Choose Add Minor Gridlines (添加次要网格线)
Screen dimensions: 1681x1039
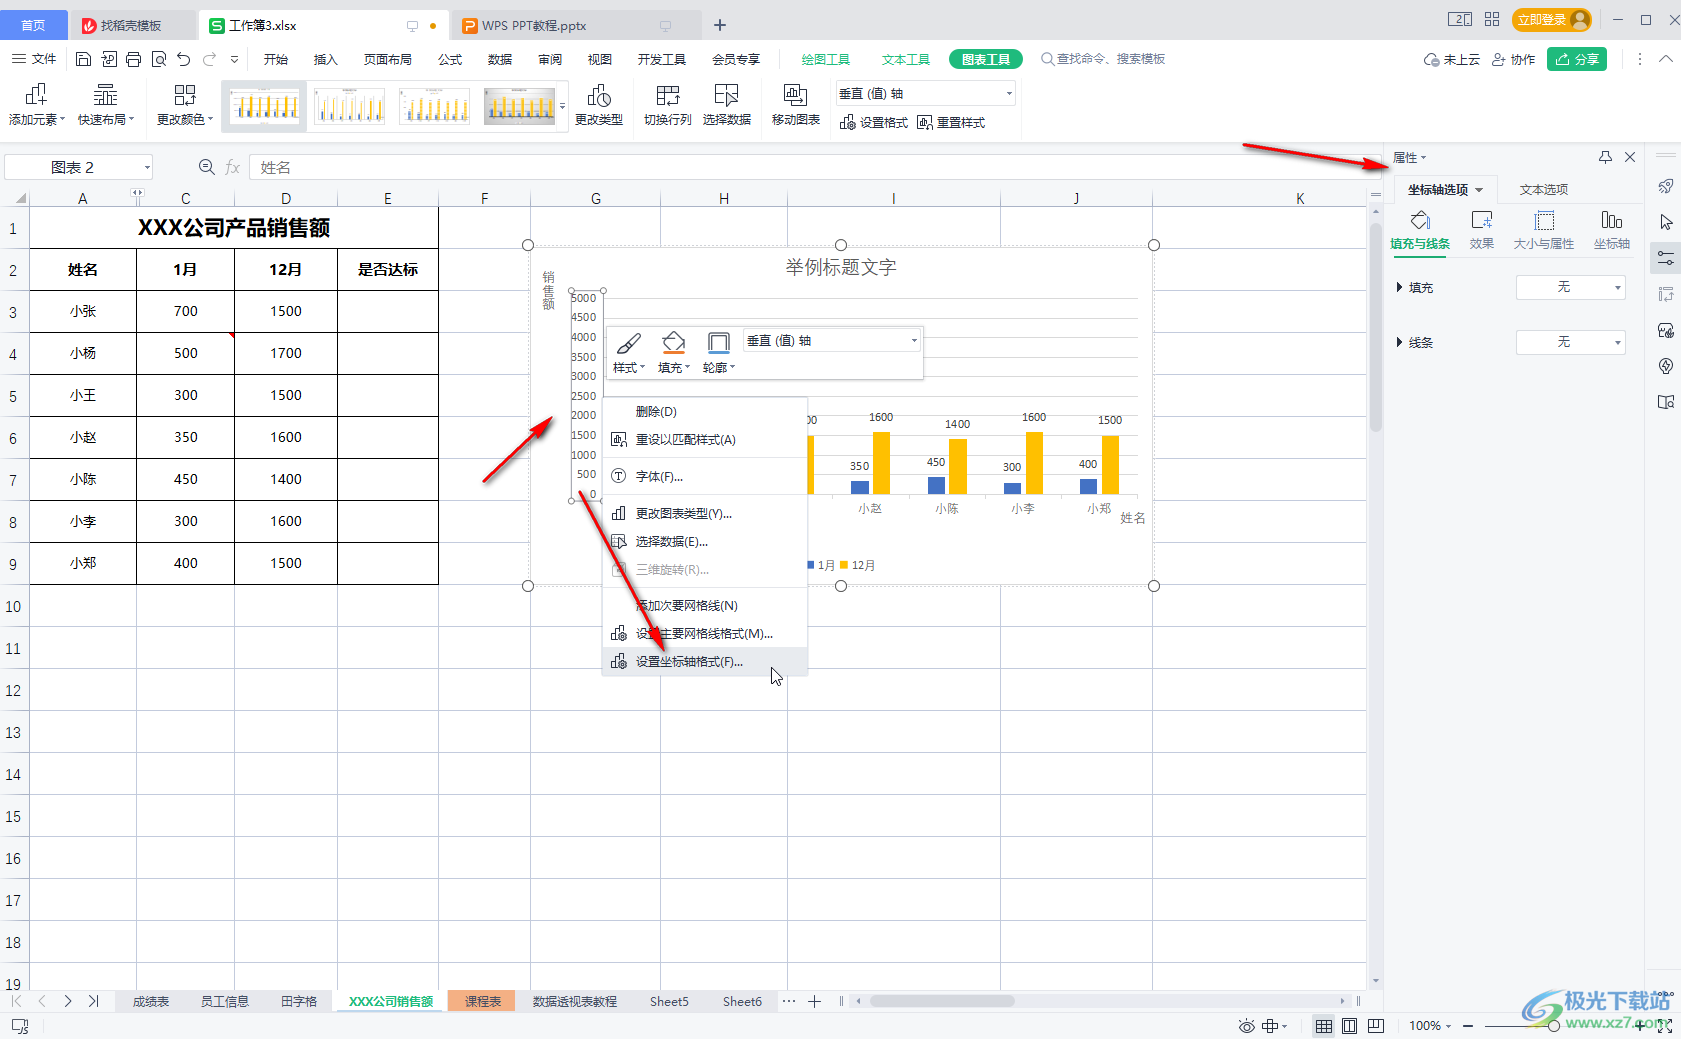pos(705,605)
